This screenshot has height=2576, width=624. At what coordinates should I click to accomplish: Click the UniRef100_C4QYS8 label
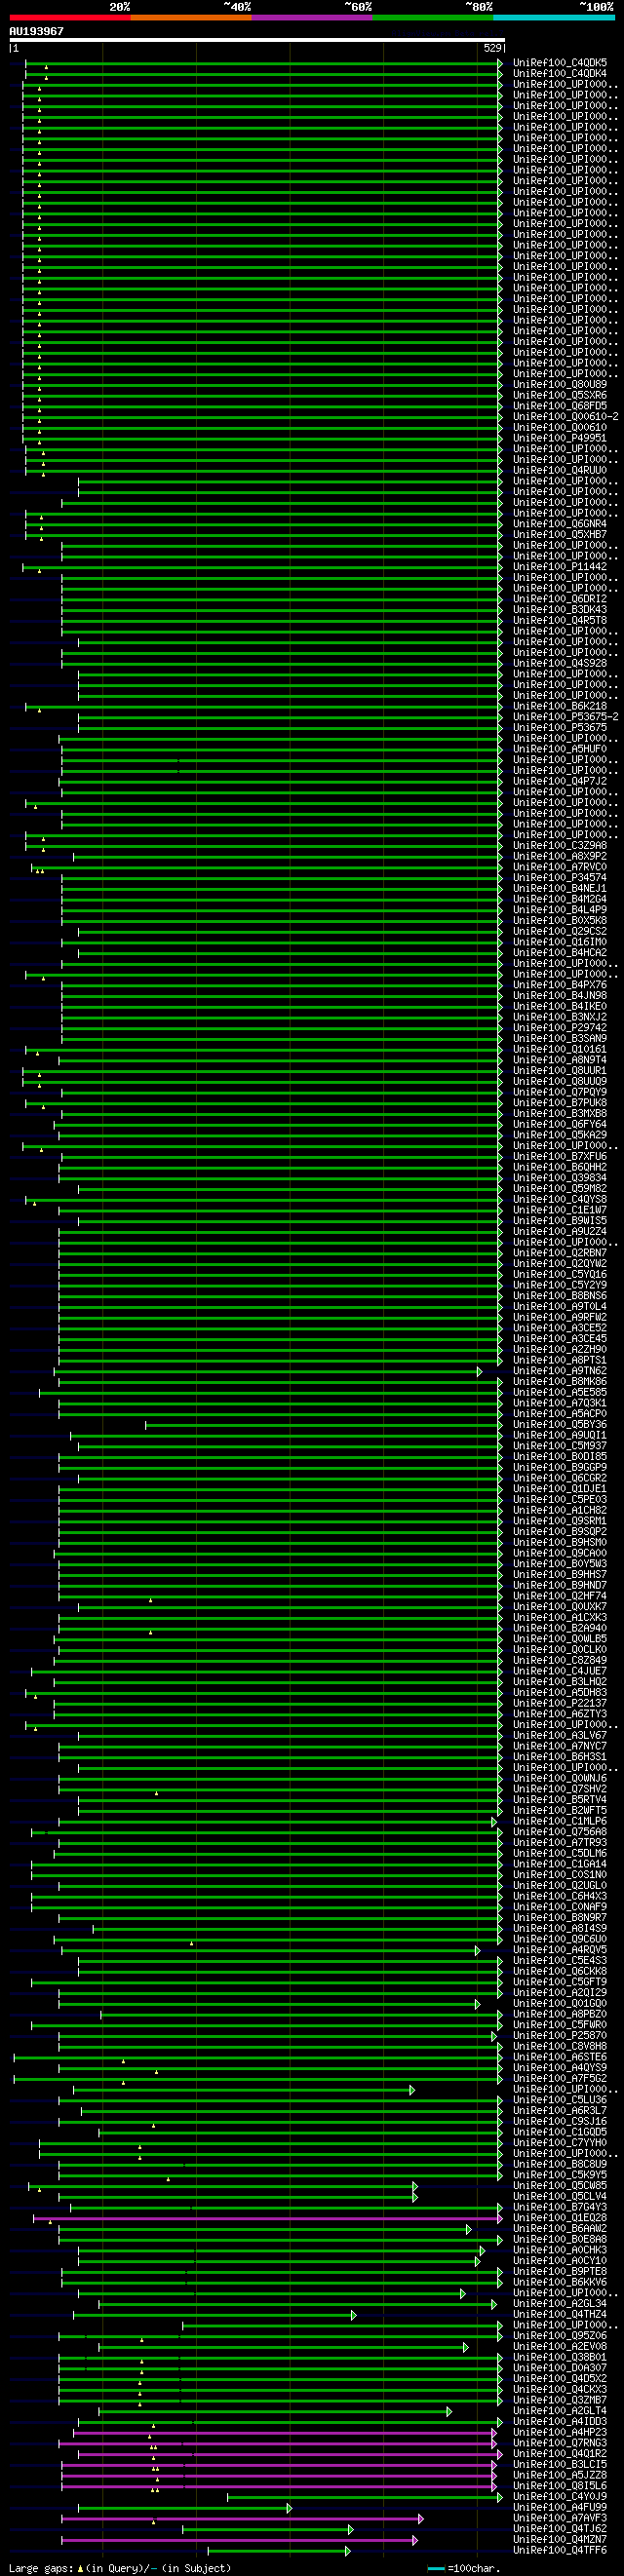(x=560, y=1200)
